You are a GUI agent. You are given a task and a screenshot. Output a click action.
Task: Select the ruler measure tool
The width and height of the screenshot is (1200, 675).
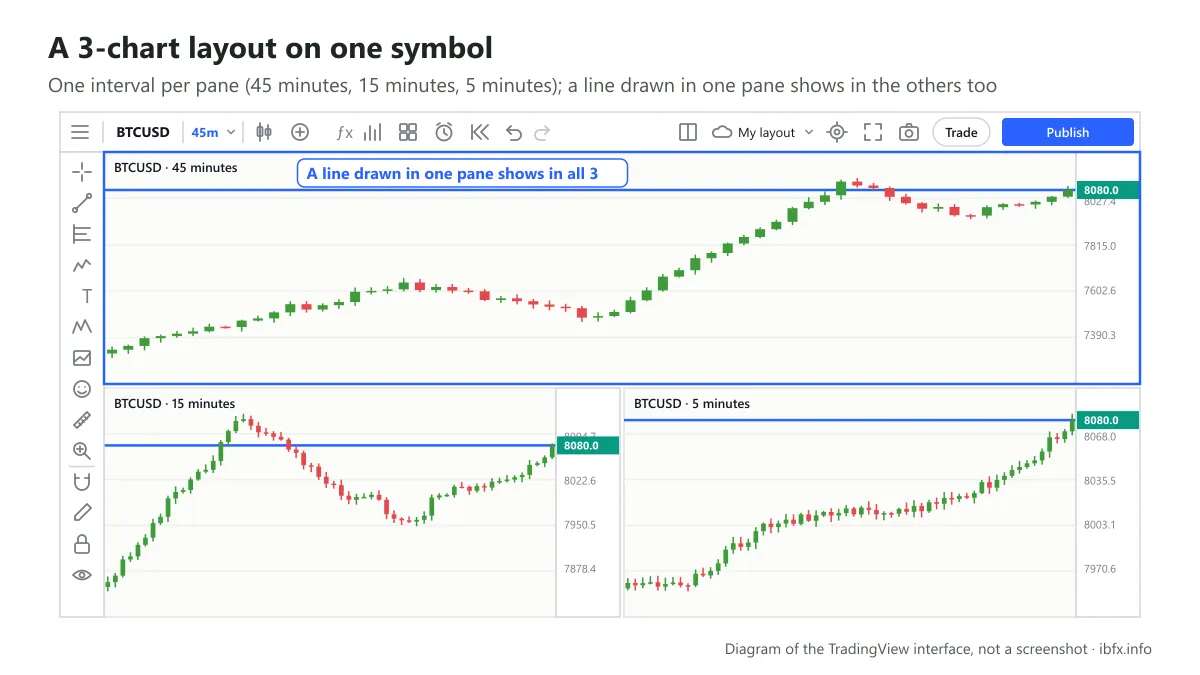pos(82,420)
